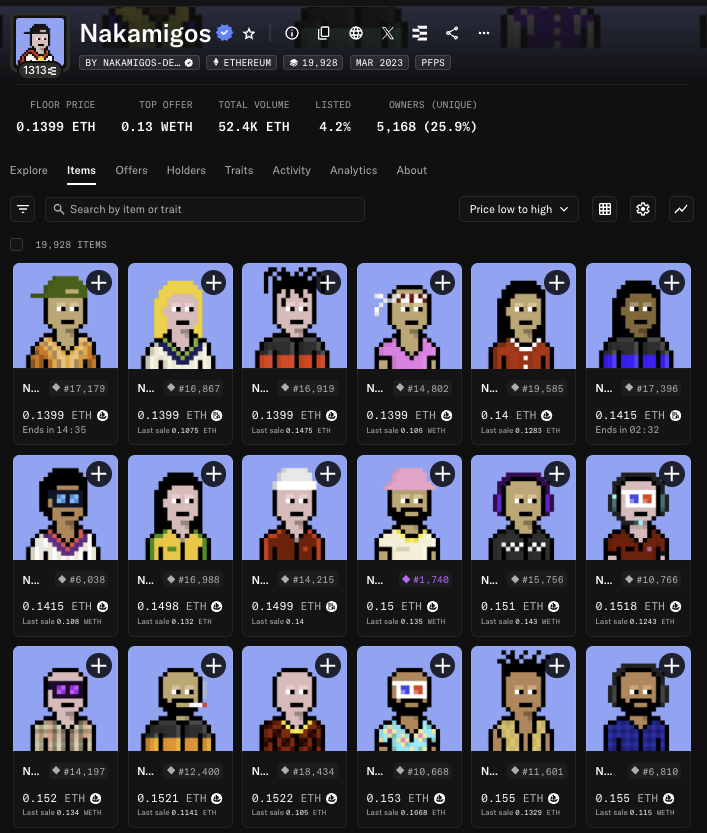View the Activity tab

coord(292,170)
